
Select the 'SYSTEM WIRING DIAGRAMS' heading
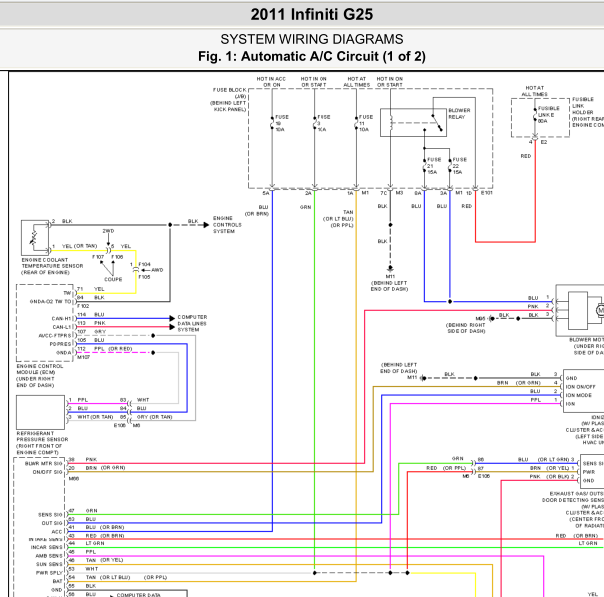[312, 39]
